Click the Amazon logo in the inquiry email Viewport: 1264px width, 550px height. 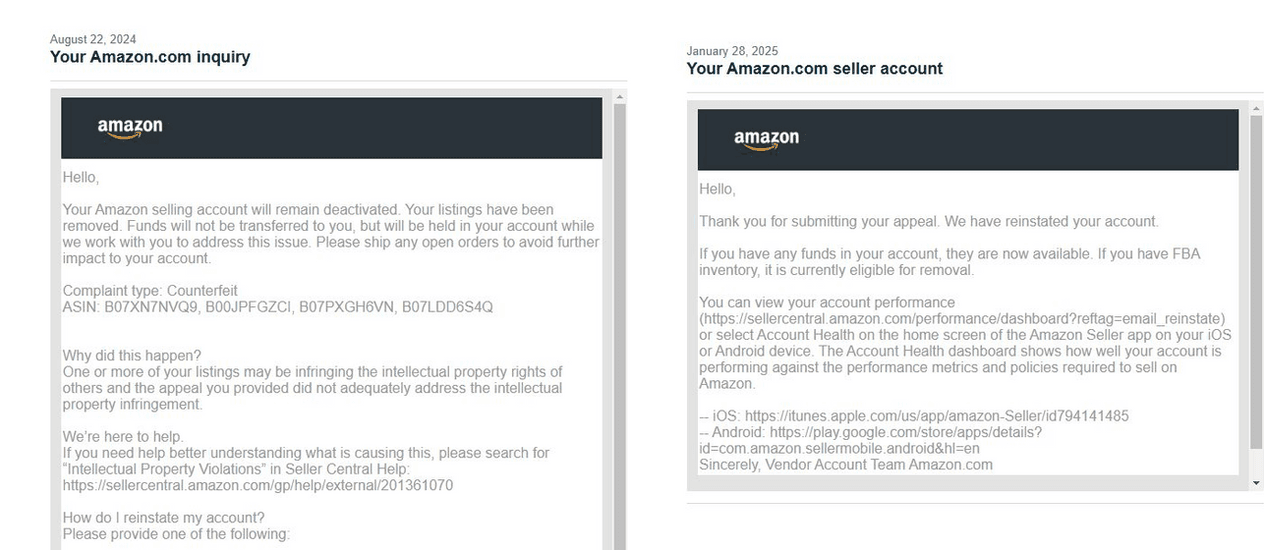tap(130, 128)
